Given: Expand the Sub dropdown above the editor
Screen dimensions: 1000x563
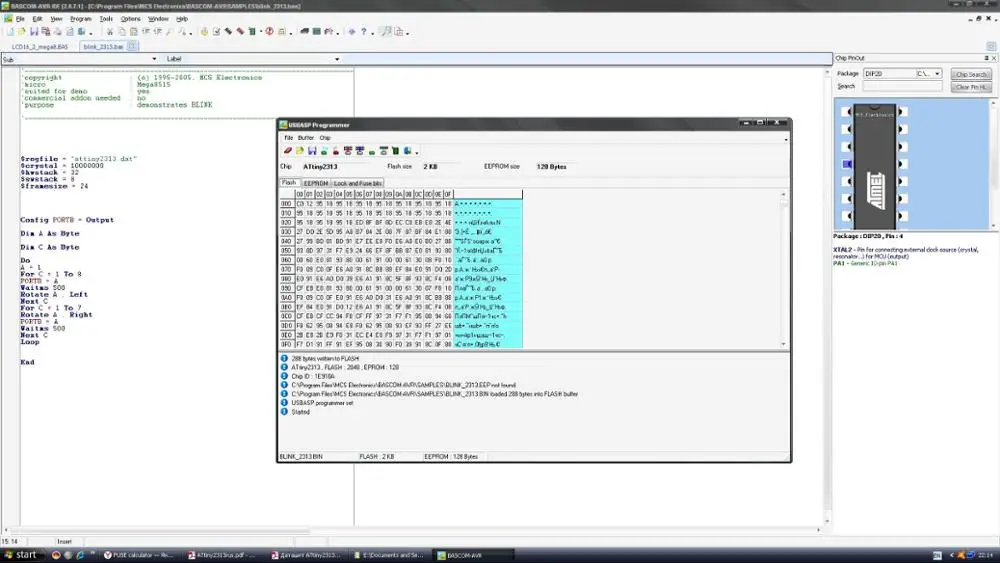Looking at the screenshot, I should (x=154, y=59).
